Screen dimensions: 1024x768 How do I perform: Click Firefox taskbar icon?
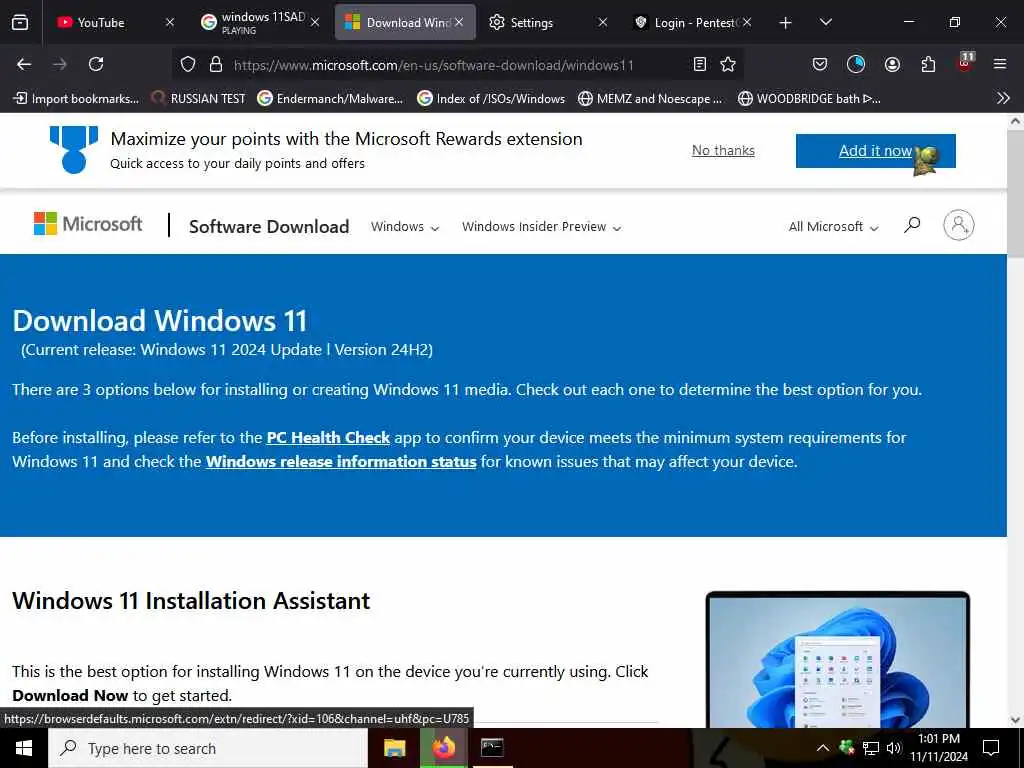point(443,748)
